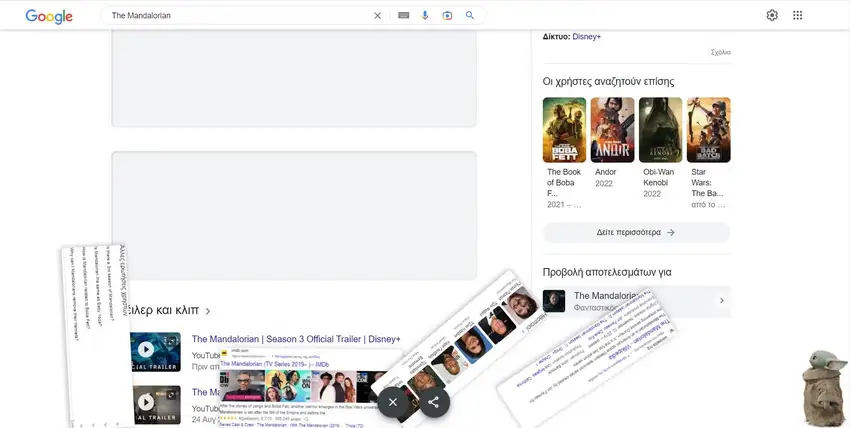Select The Book of Boba Fett poster
Screen dimensions: 850x428
(x=564, y=130)
